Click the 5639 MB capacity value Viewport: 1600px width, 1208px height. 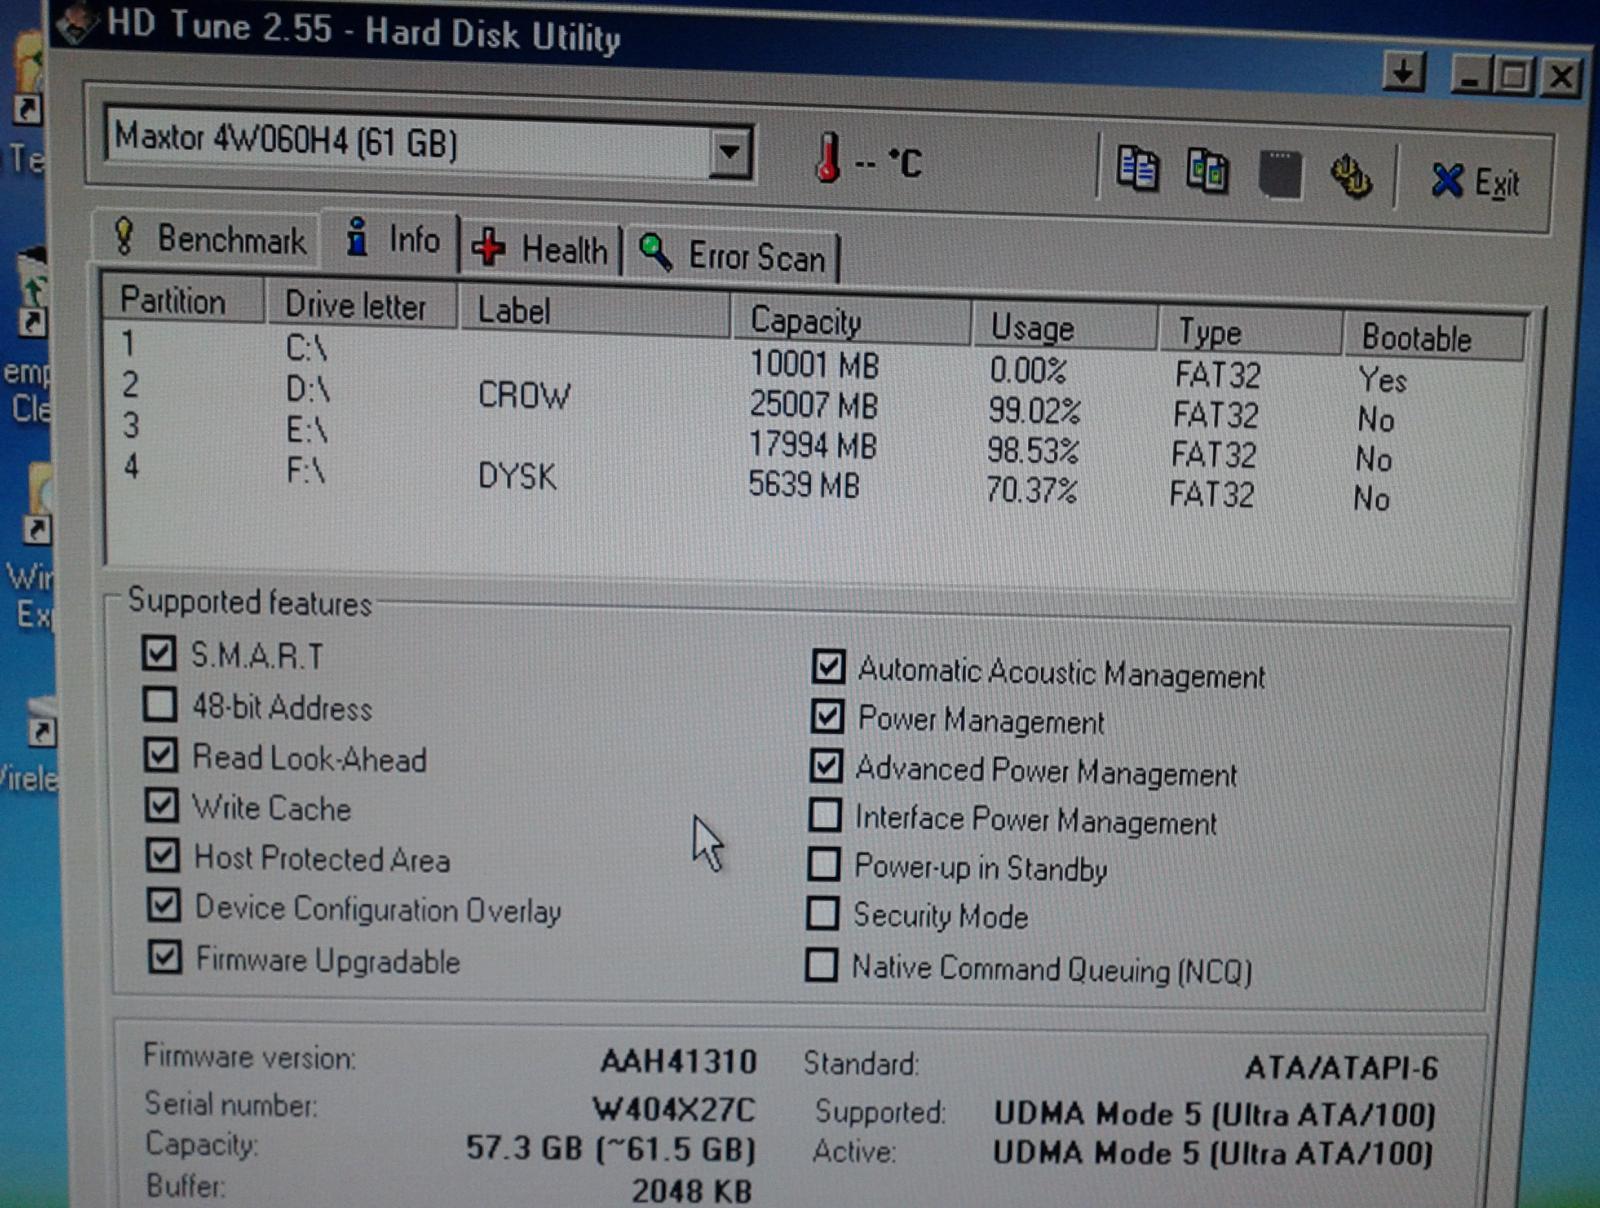coord(804,485)
